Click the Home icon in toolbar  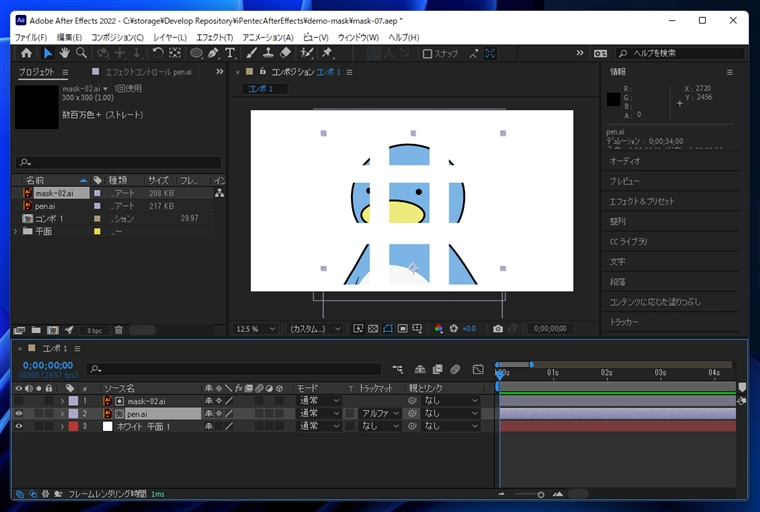pos(26,53)
